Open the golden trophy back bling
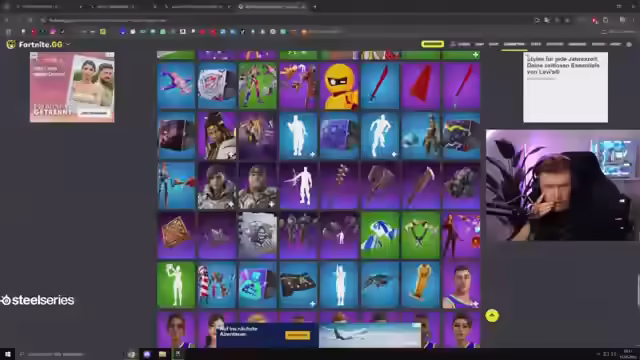 (421, 285)
